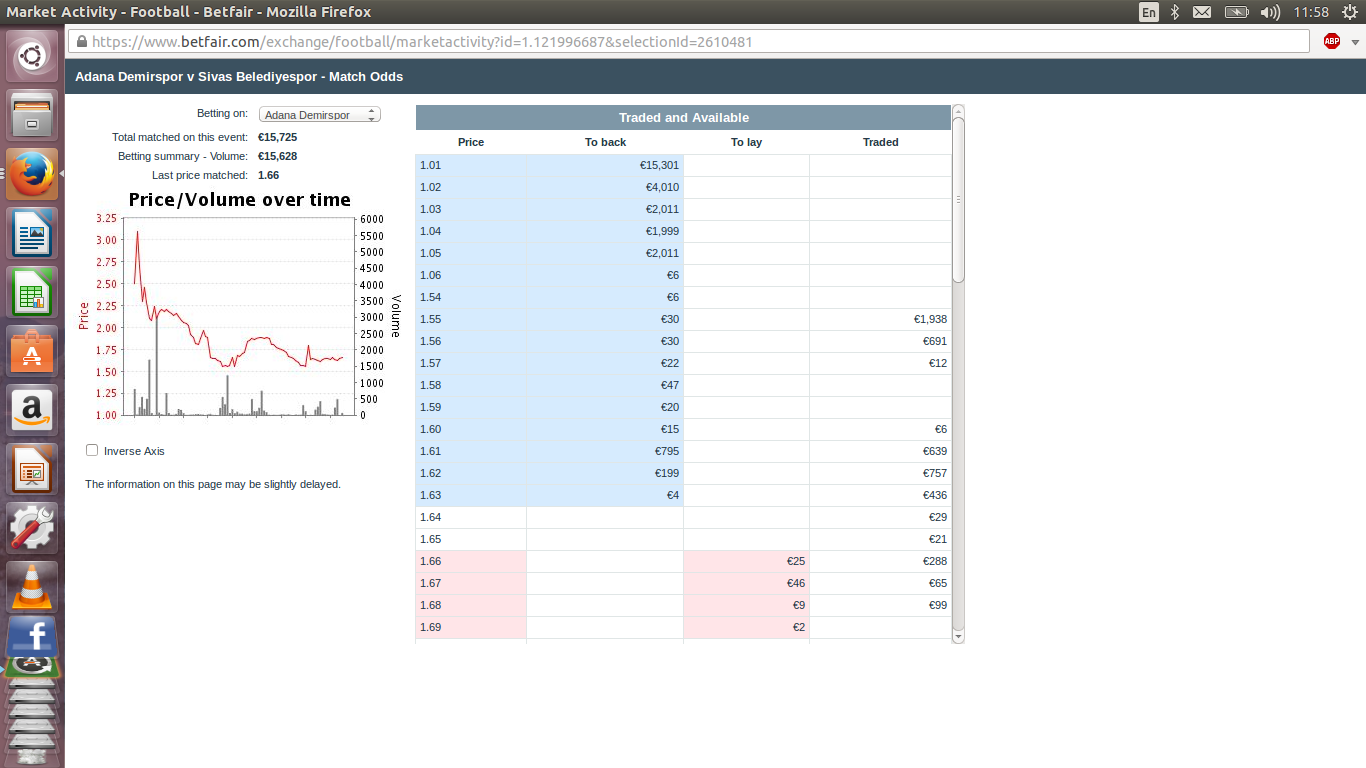Enable the Inverse Axis checkbox
1366x768 pixels.
coord(92,451)
